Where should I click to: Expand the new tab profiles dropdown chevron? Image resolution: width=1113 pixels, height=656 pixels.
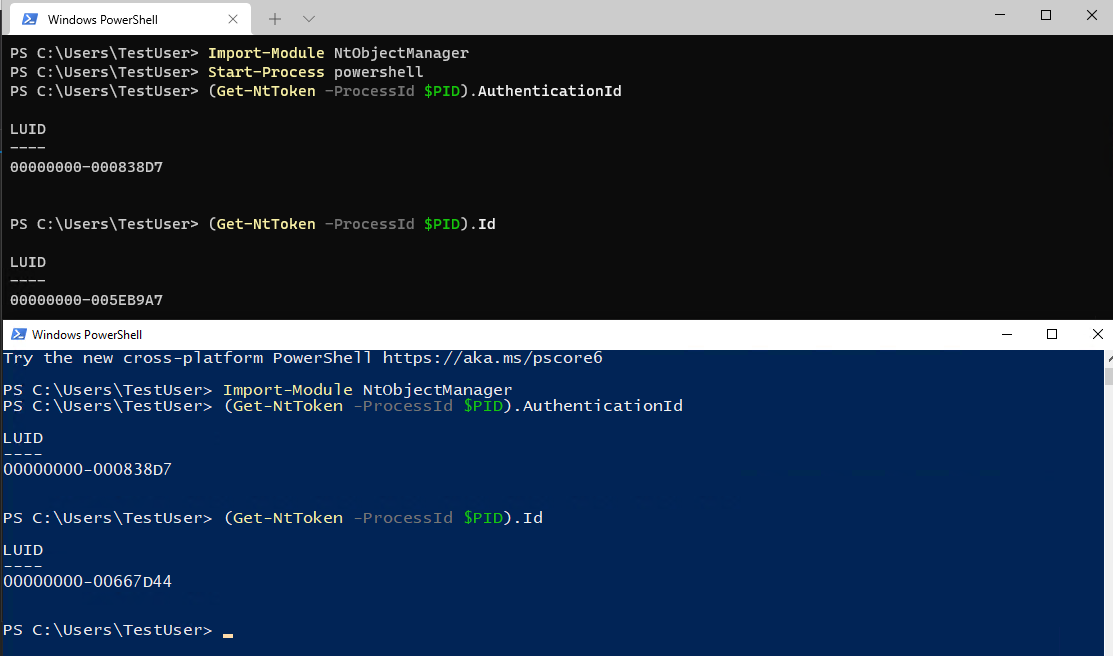coord(309,19)
